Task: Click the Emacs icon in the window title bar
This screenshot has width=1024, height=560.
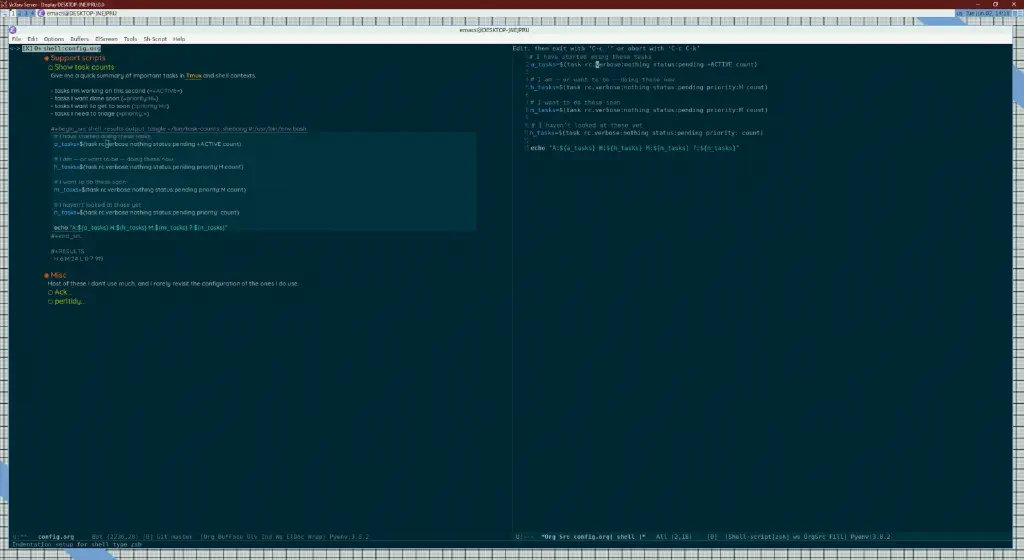Action: point(12,30)
